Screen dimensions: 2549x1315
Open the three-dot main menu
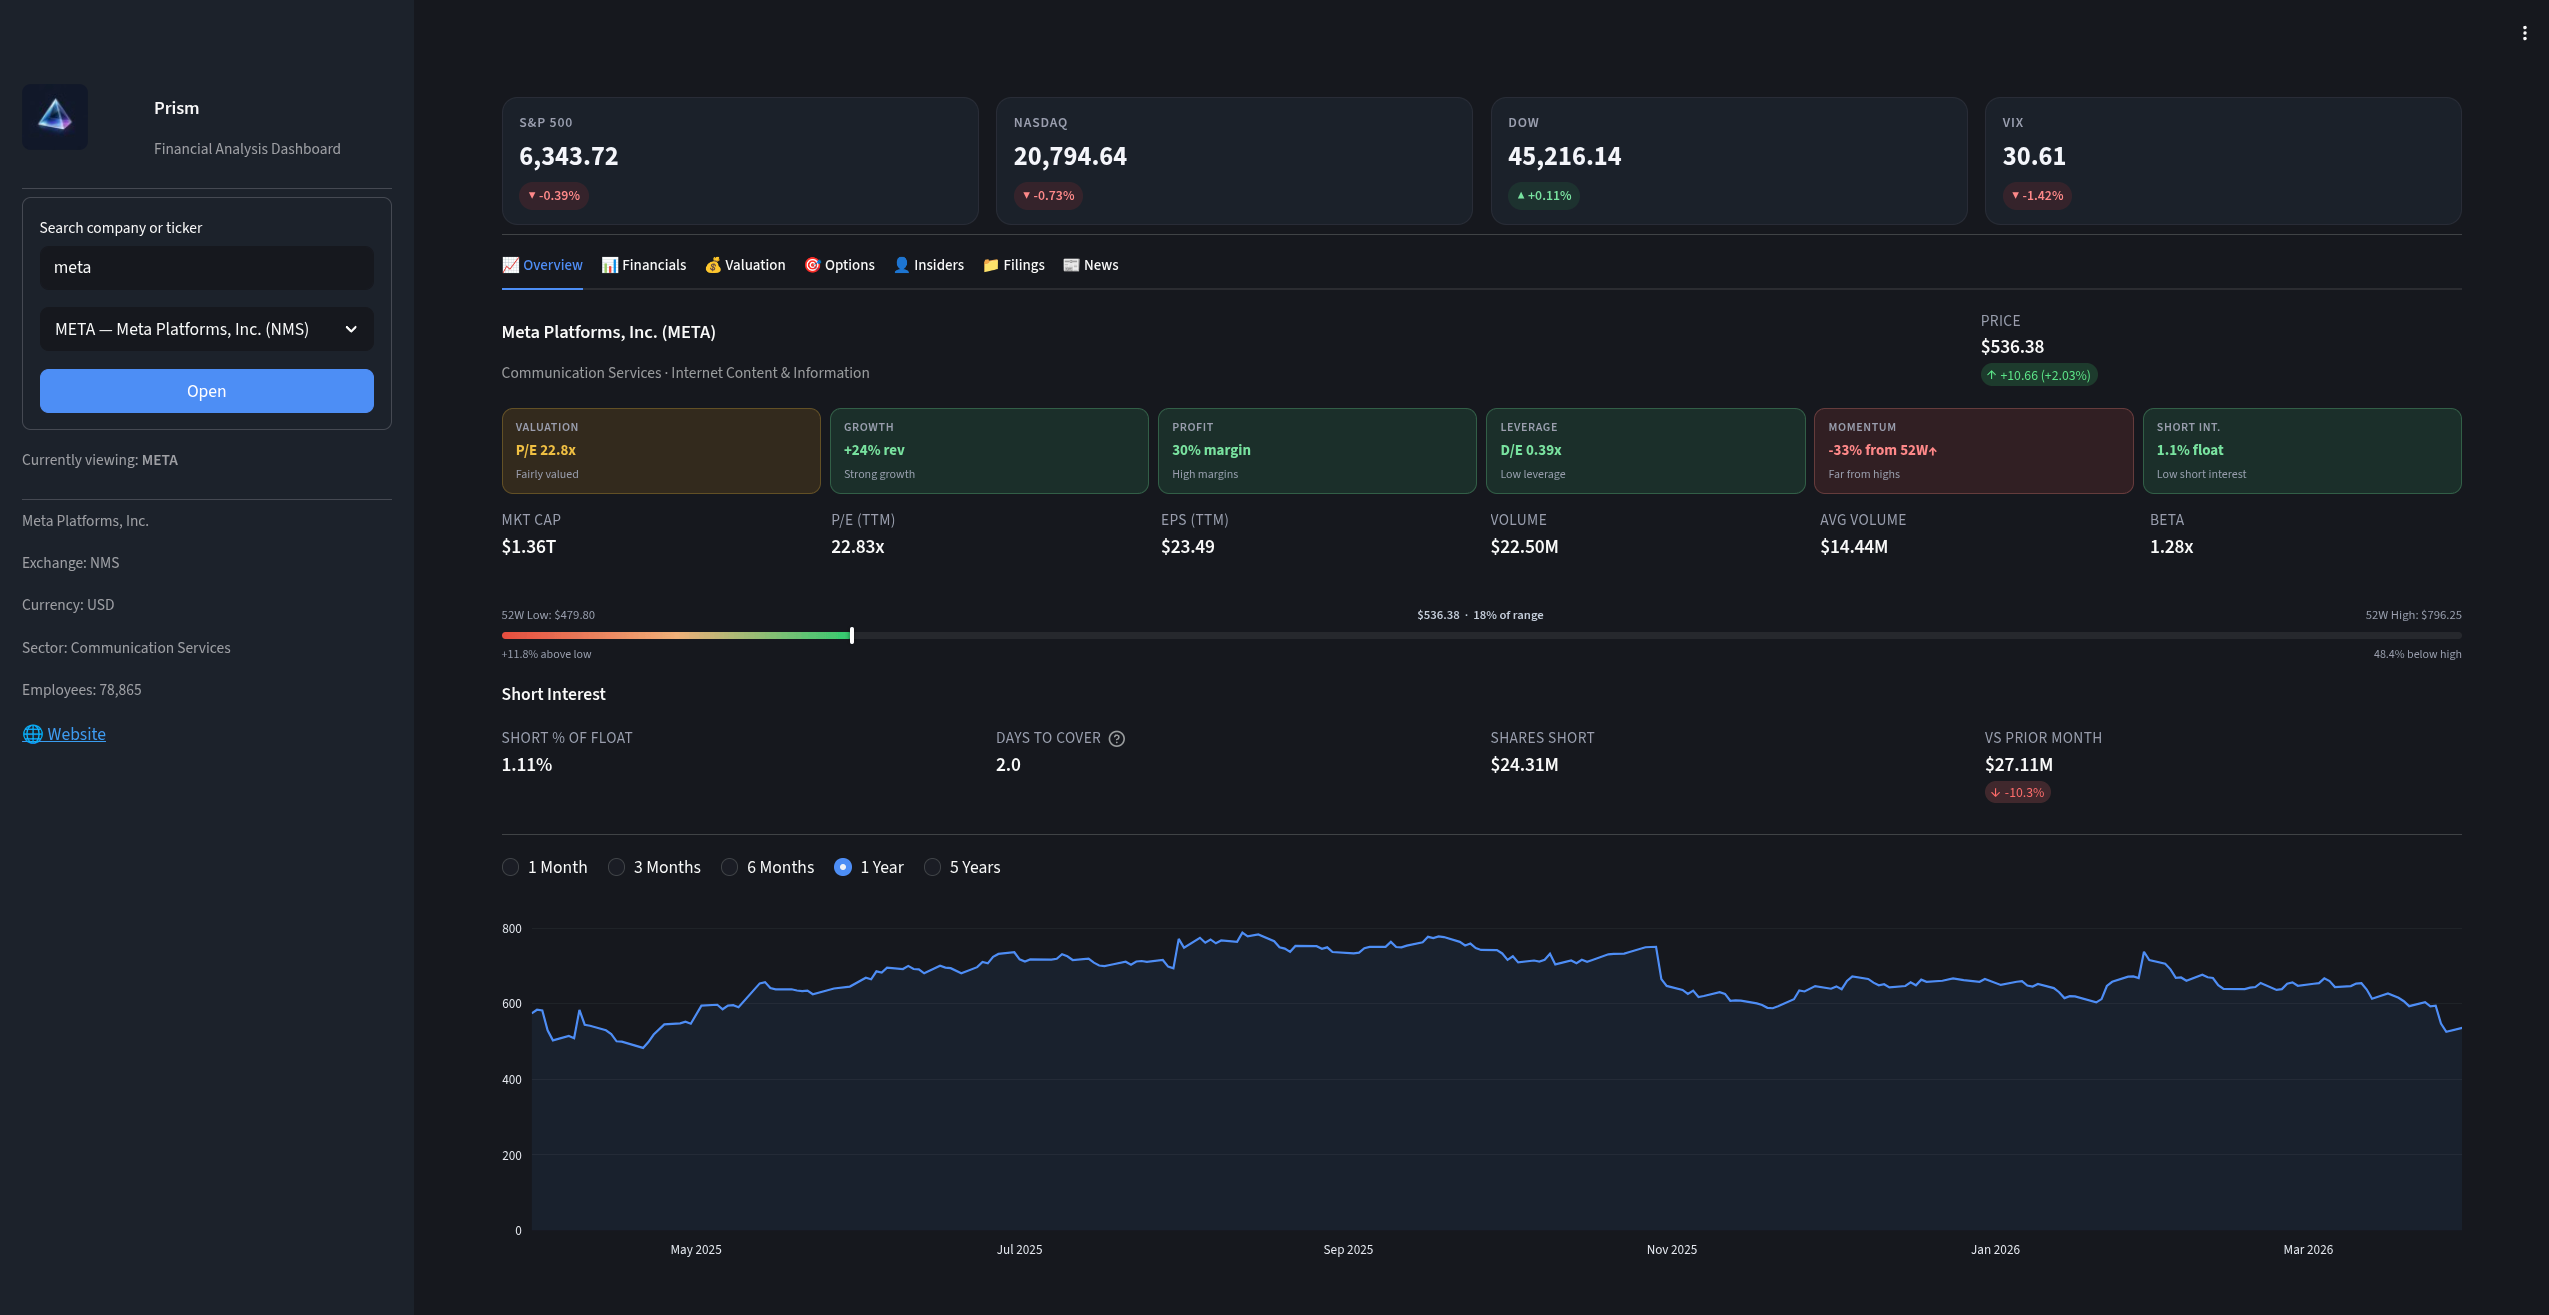[x=2525, y=33]
